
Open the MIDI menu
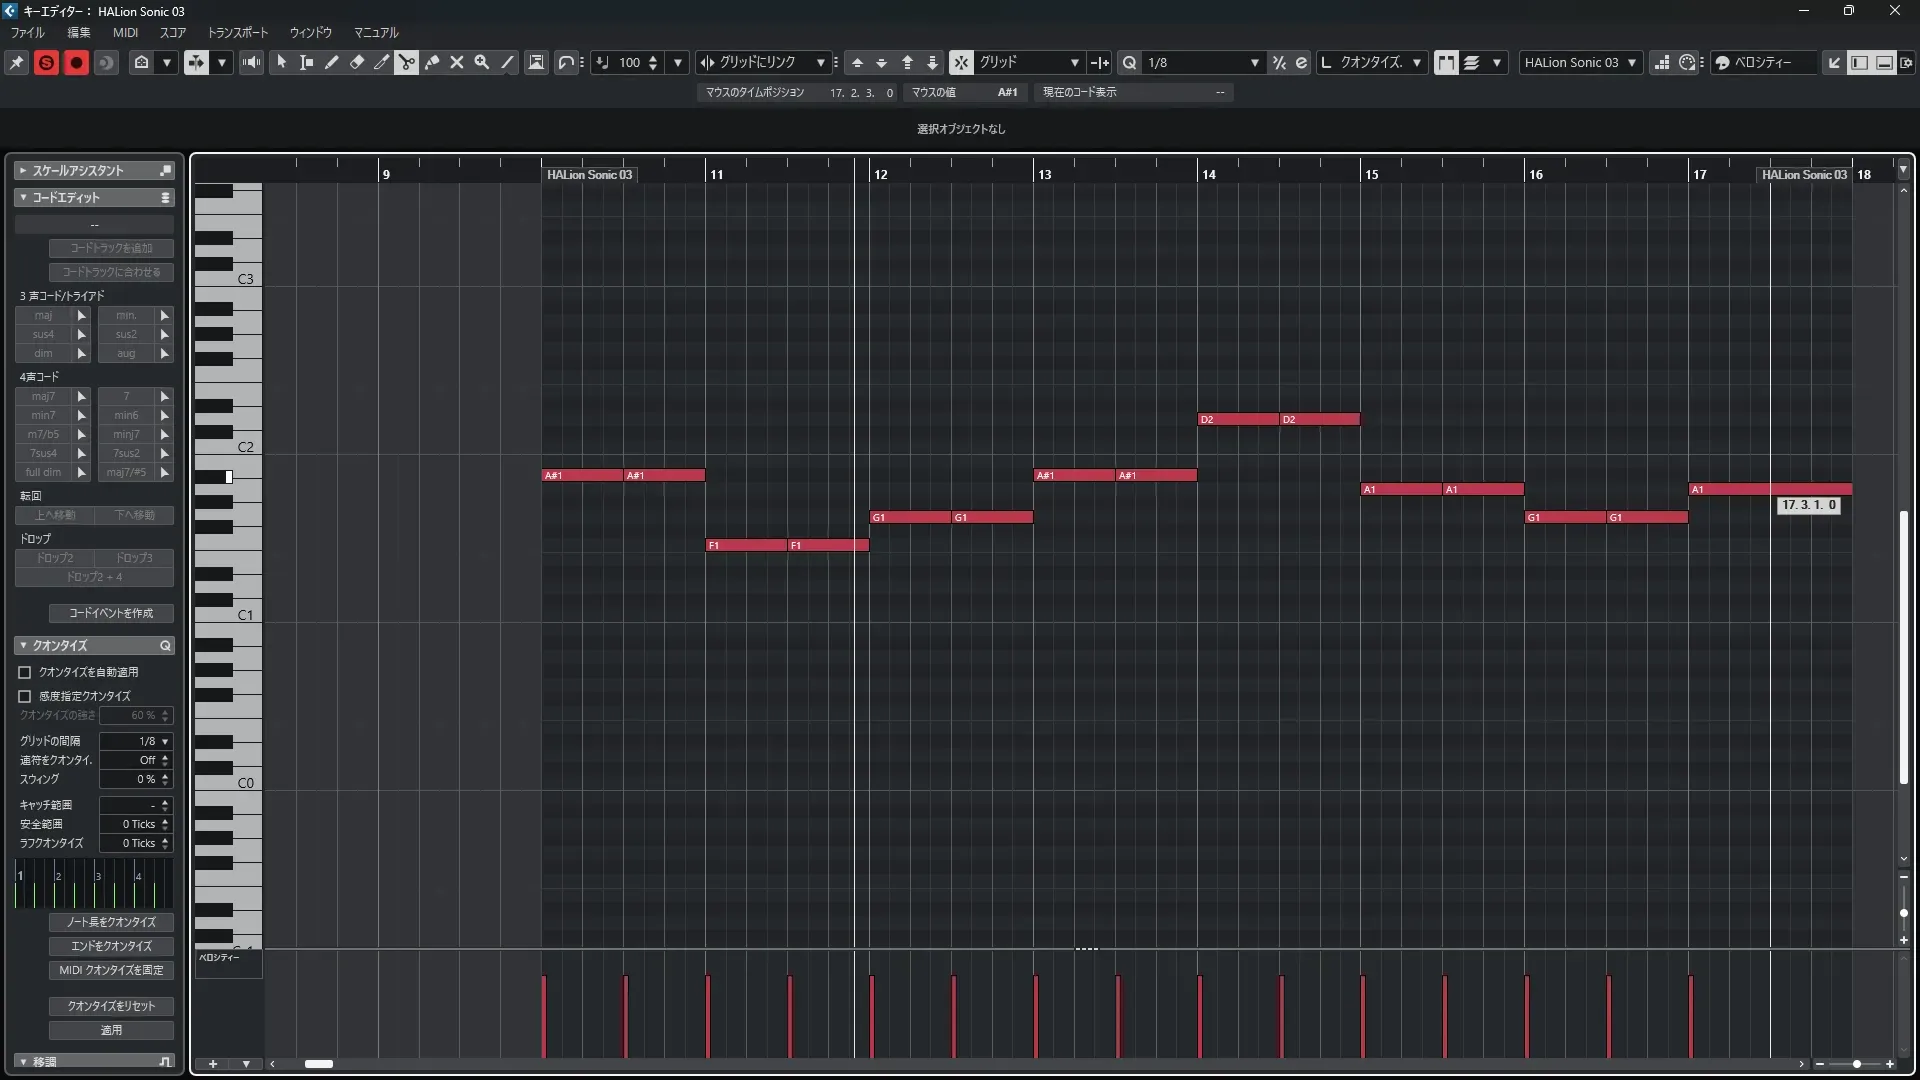click(125, 32)
